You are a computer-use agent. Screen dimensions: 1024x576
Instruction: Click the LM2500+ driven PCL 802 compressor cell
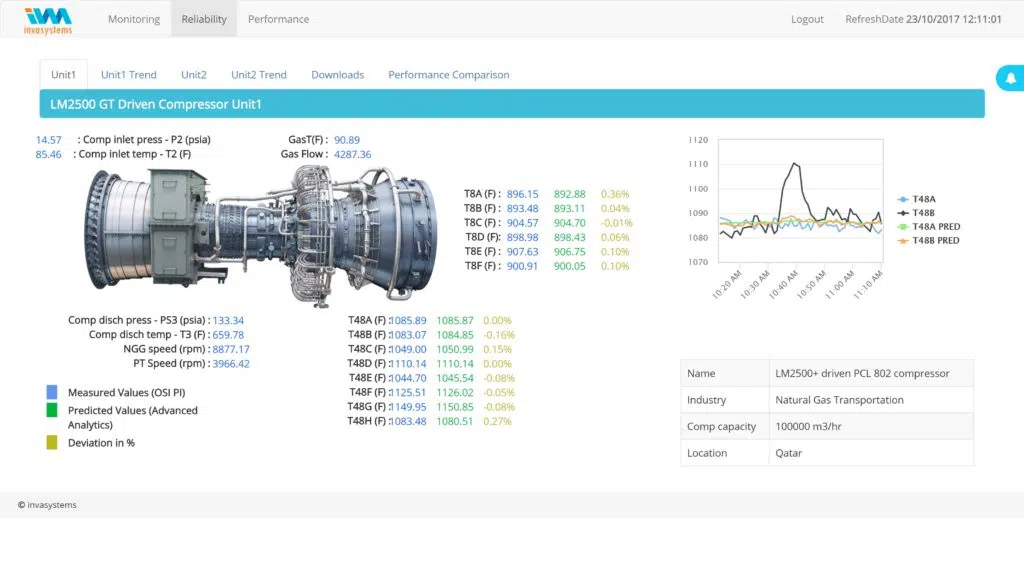click(x=871, y=373)
